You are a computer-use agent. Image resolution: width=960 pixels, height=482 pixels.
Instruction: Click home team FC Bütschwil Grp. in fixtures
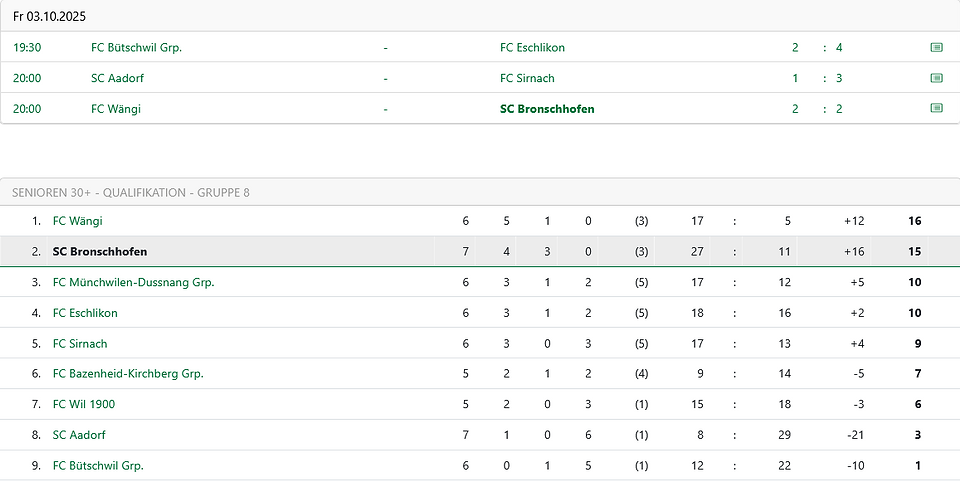coord(137,48)
